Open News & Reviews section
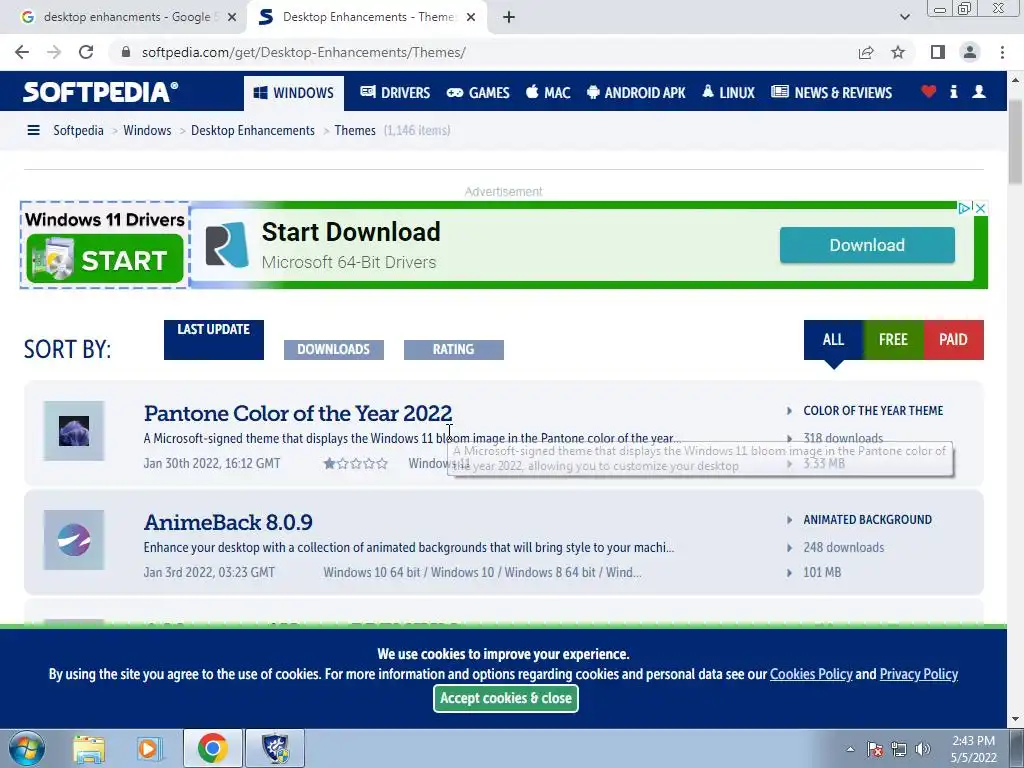The height and width of the screenshot is (768, 1024). [x=831, y=93]
